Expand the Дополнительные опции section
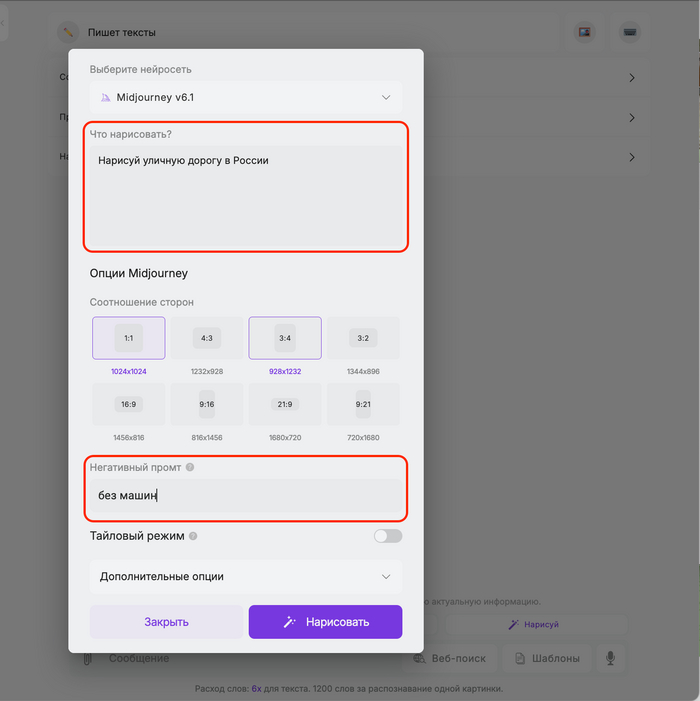The image size is (700, 701). tap(246, 577)
